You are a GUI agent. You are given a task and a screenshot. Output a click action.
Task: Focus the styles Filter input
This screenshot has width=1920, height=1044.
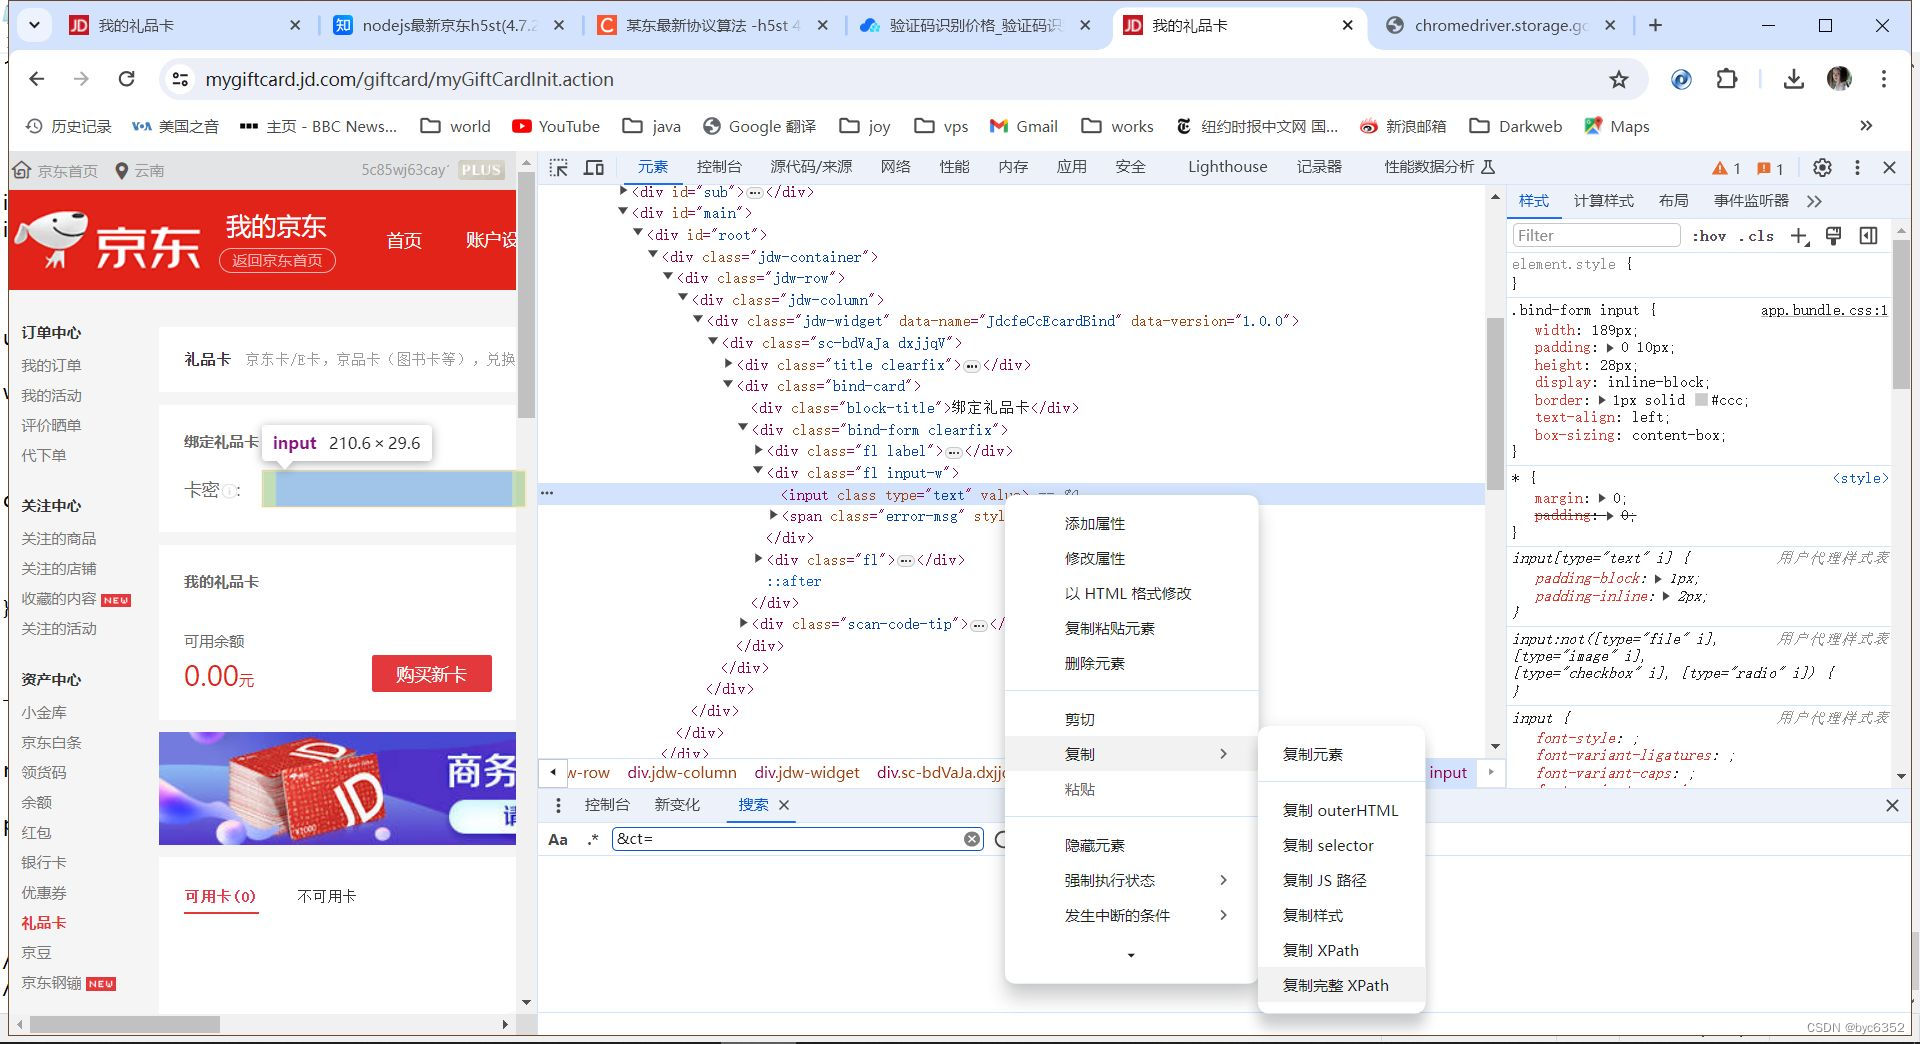[x=1595, y=236]
